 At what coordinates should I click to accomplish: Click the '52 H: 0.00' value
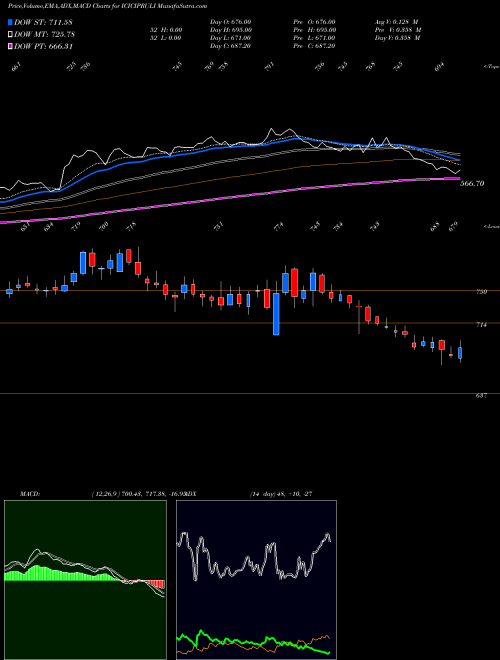pos(165,30)
